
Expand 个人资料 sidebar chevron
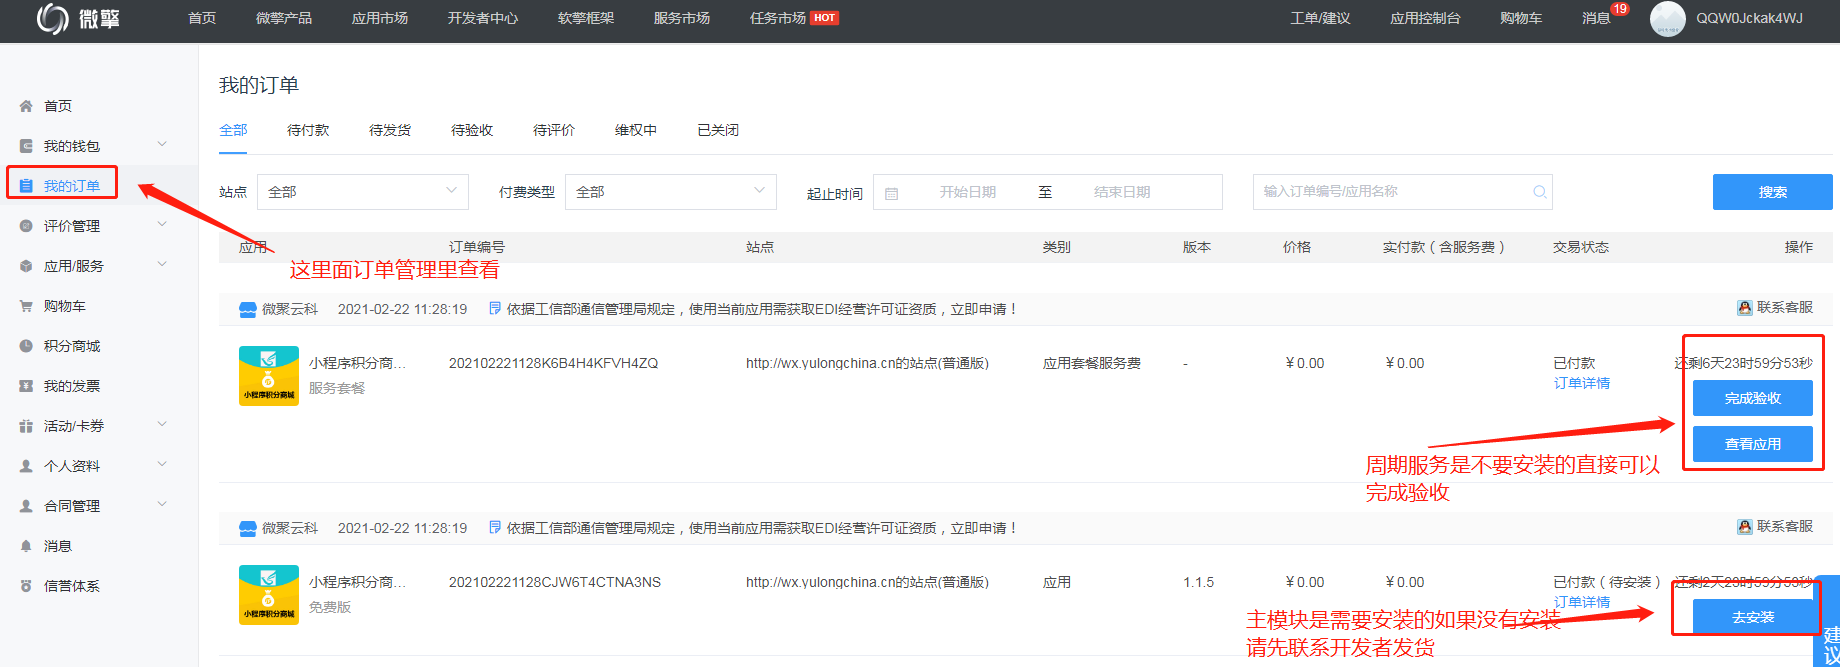162,465
